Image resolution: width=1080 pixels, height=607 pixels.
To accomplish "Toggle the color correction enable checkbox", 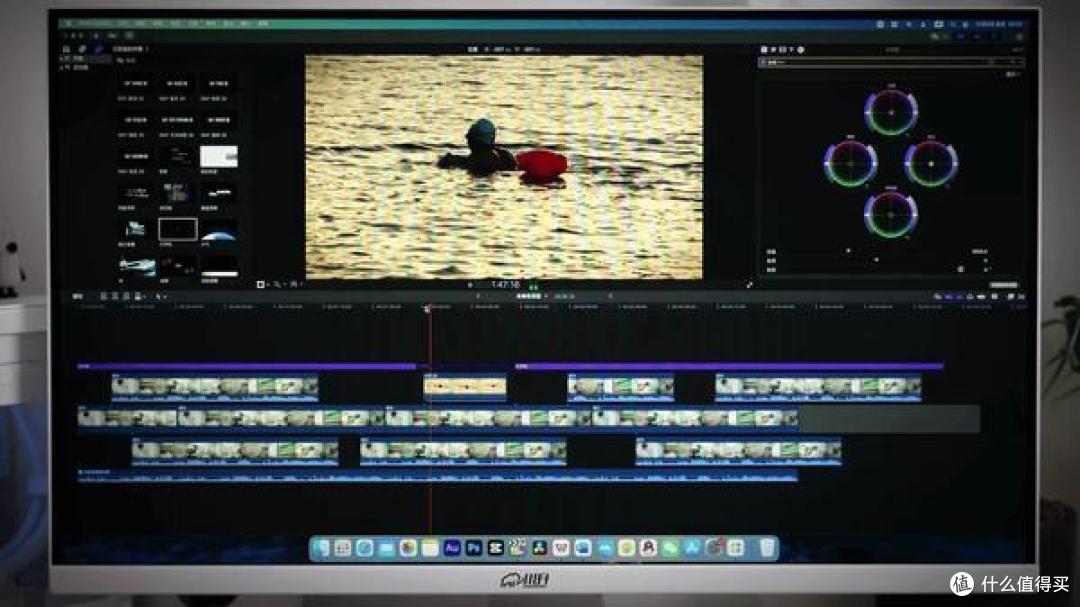I will [763, 63].
